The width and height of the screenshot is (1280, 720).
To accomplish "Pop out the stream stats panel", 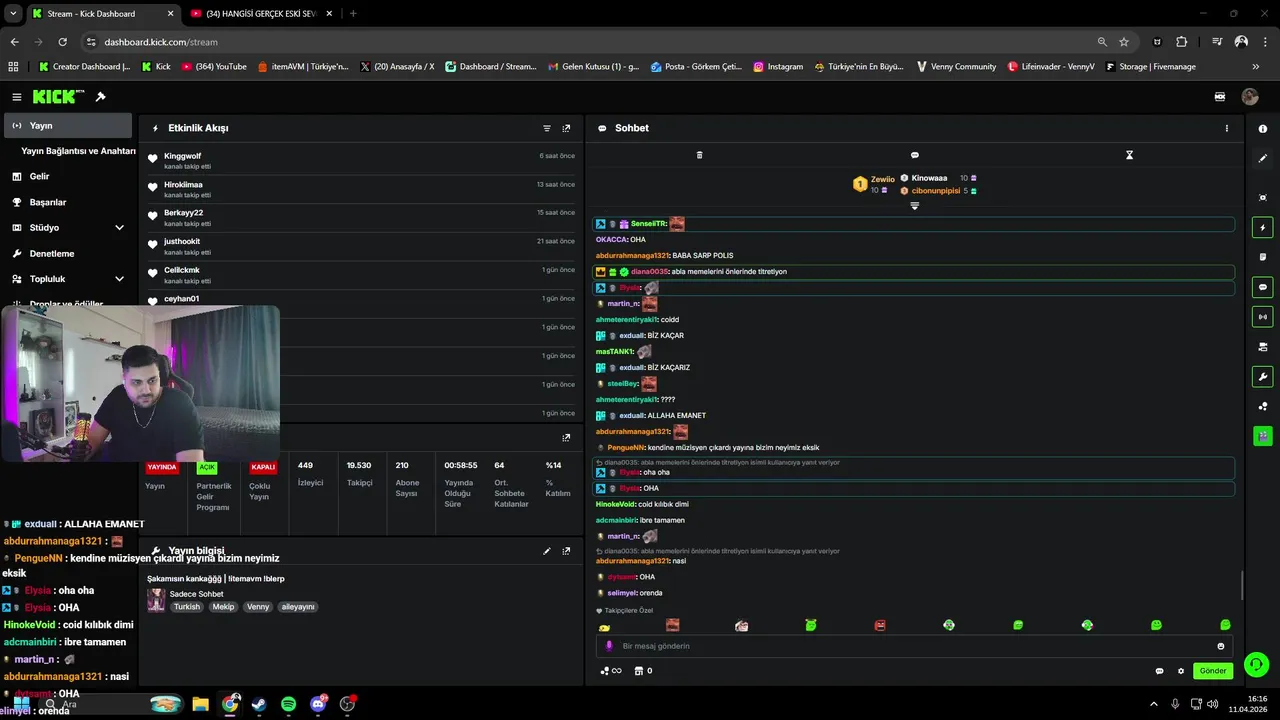I will (566, 437).
